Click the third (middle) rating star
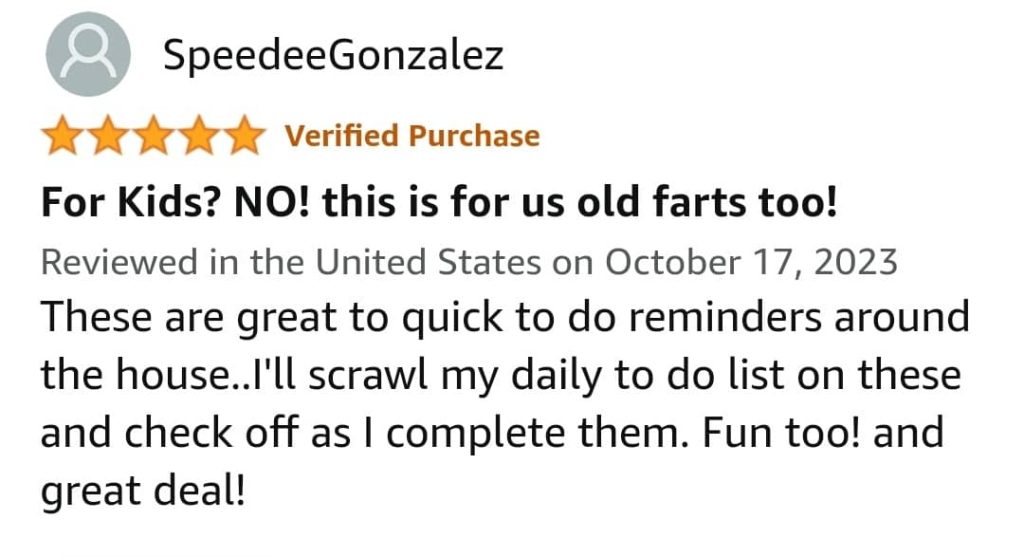This screenshot has width=1024, height=557. (153, 135)
